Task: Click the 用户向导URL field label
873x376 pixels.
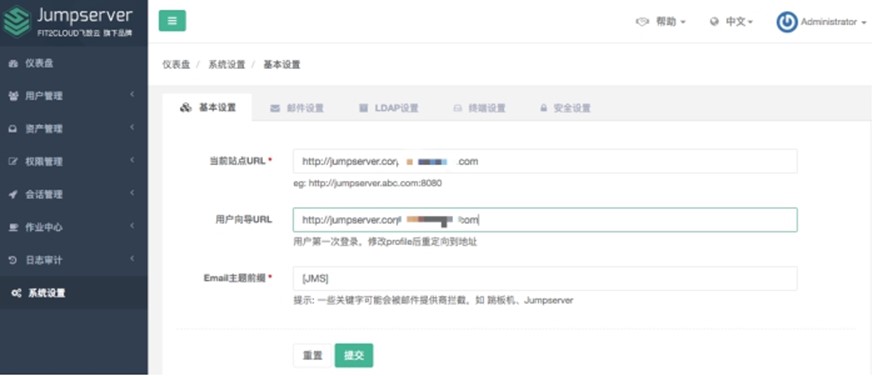Action: tap(244, 219)
